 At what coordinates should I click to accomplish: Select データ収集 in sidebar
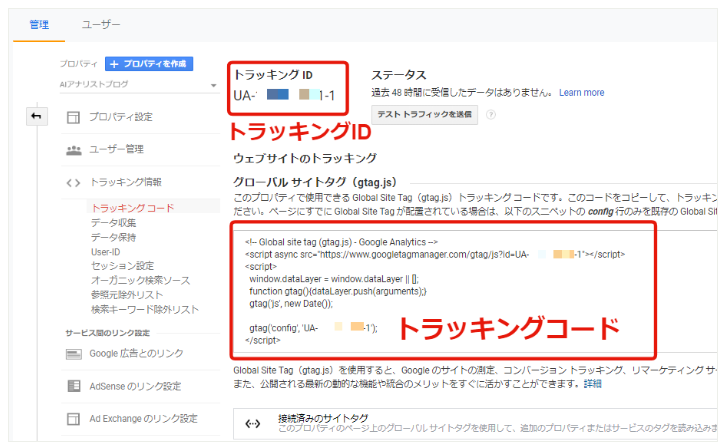point(113,223)
